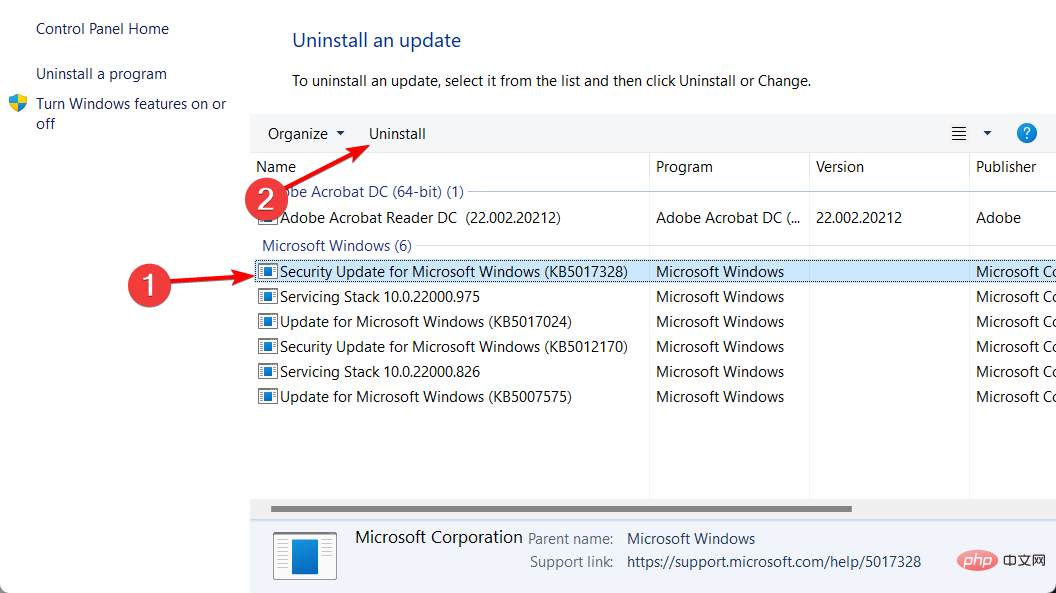Click the Adobe Acrobat DC (... program cell
The width and height of the screenshot is (1056, 593).
(x=728, y=217)
